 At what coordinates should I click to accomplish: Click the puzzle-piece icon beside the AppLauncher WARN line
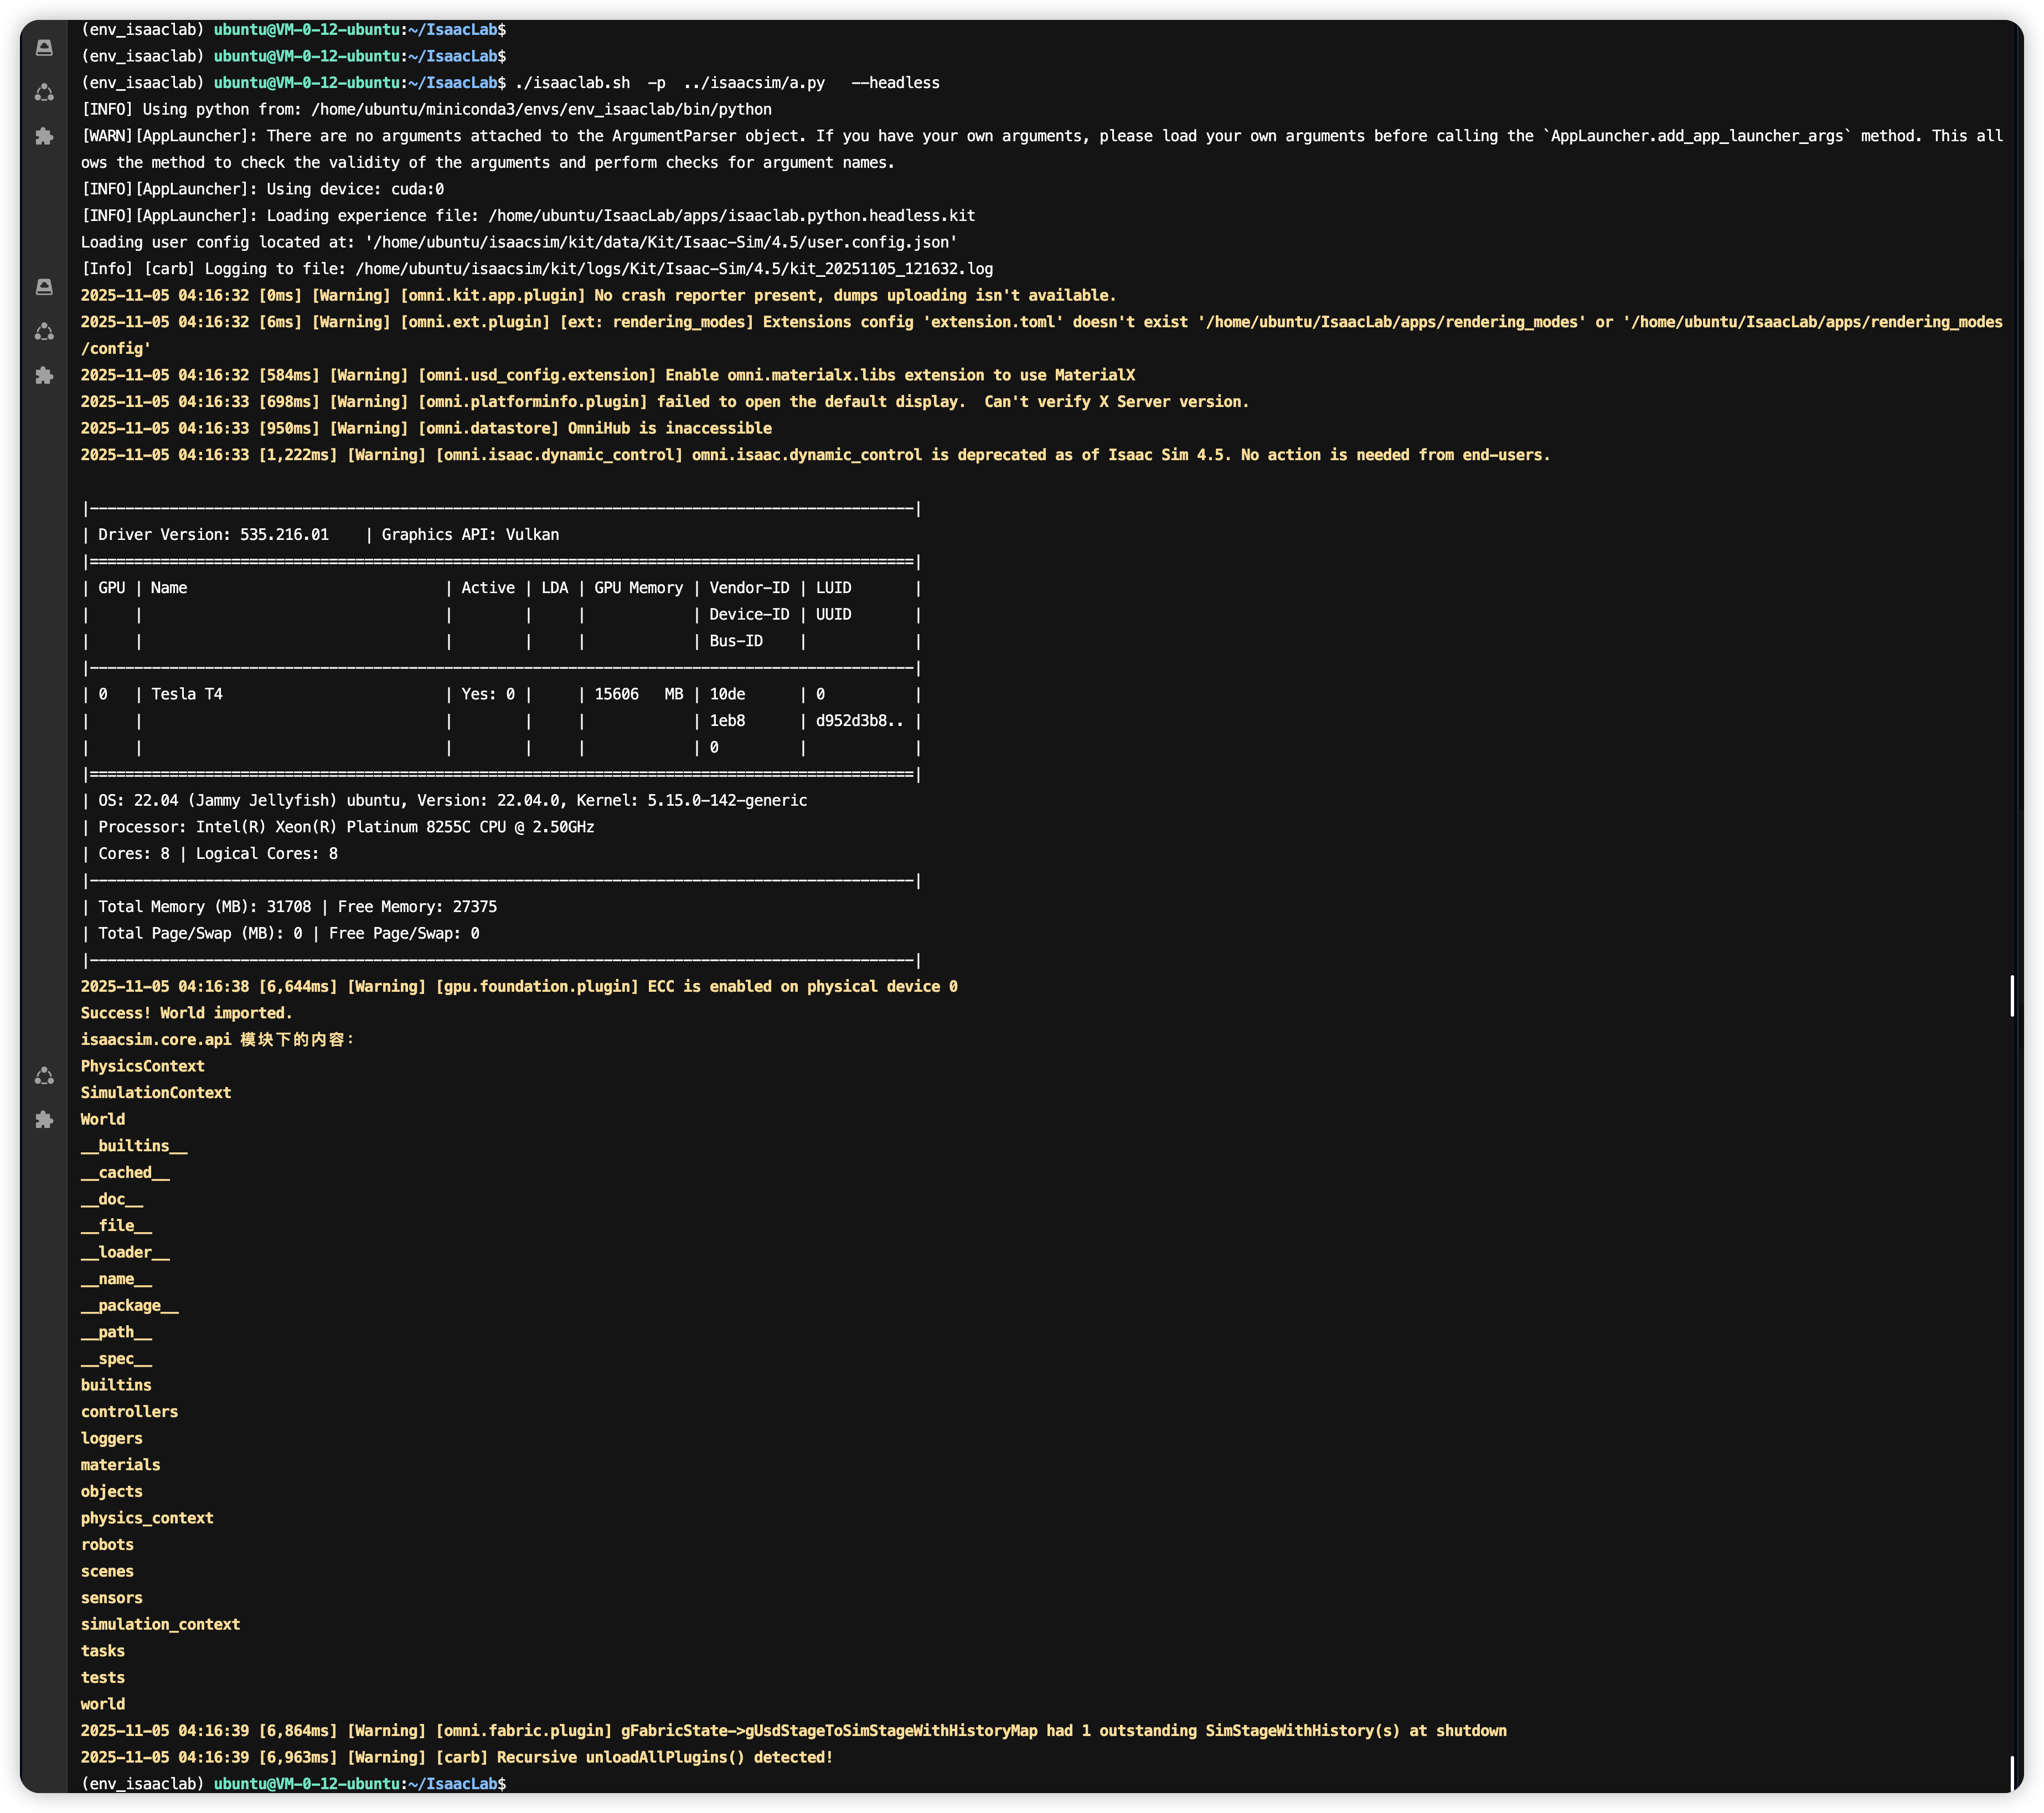tap(44, 136)
